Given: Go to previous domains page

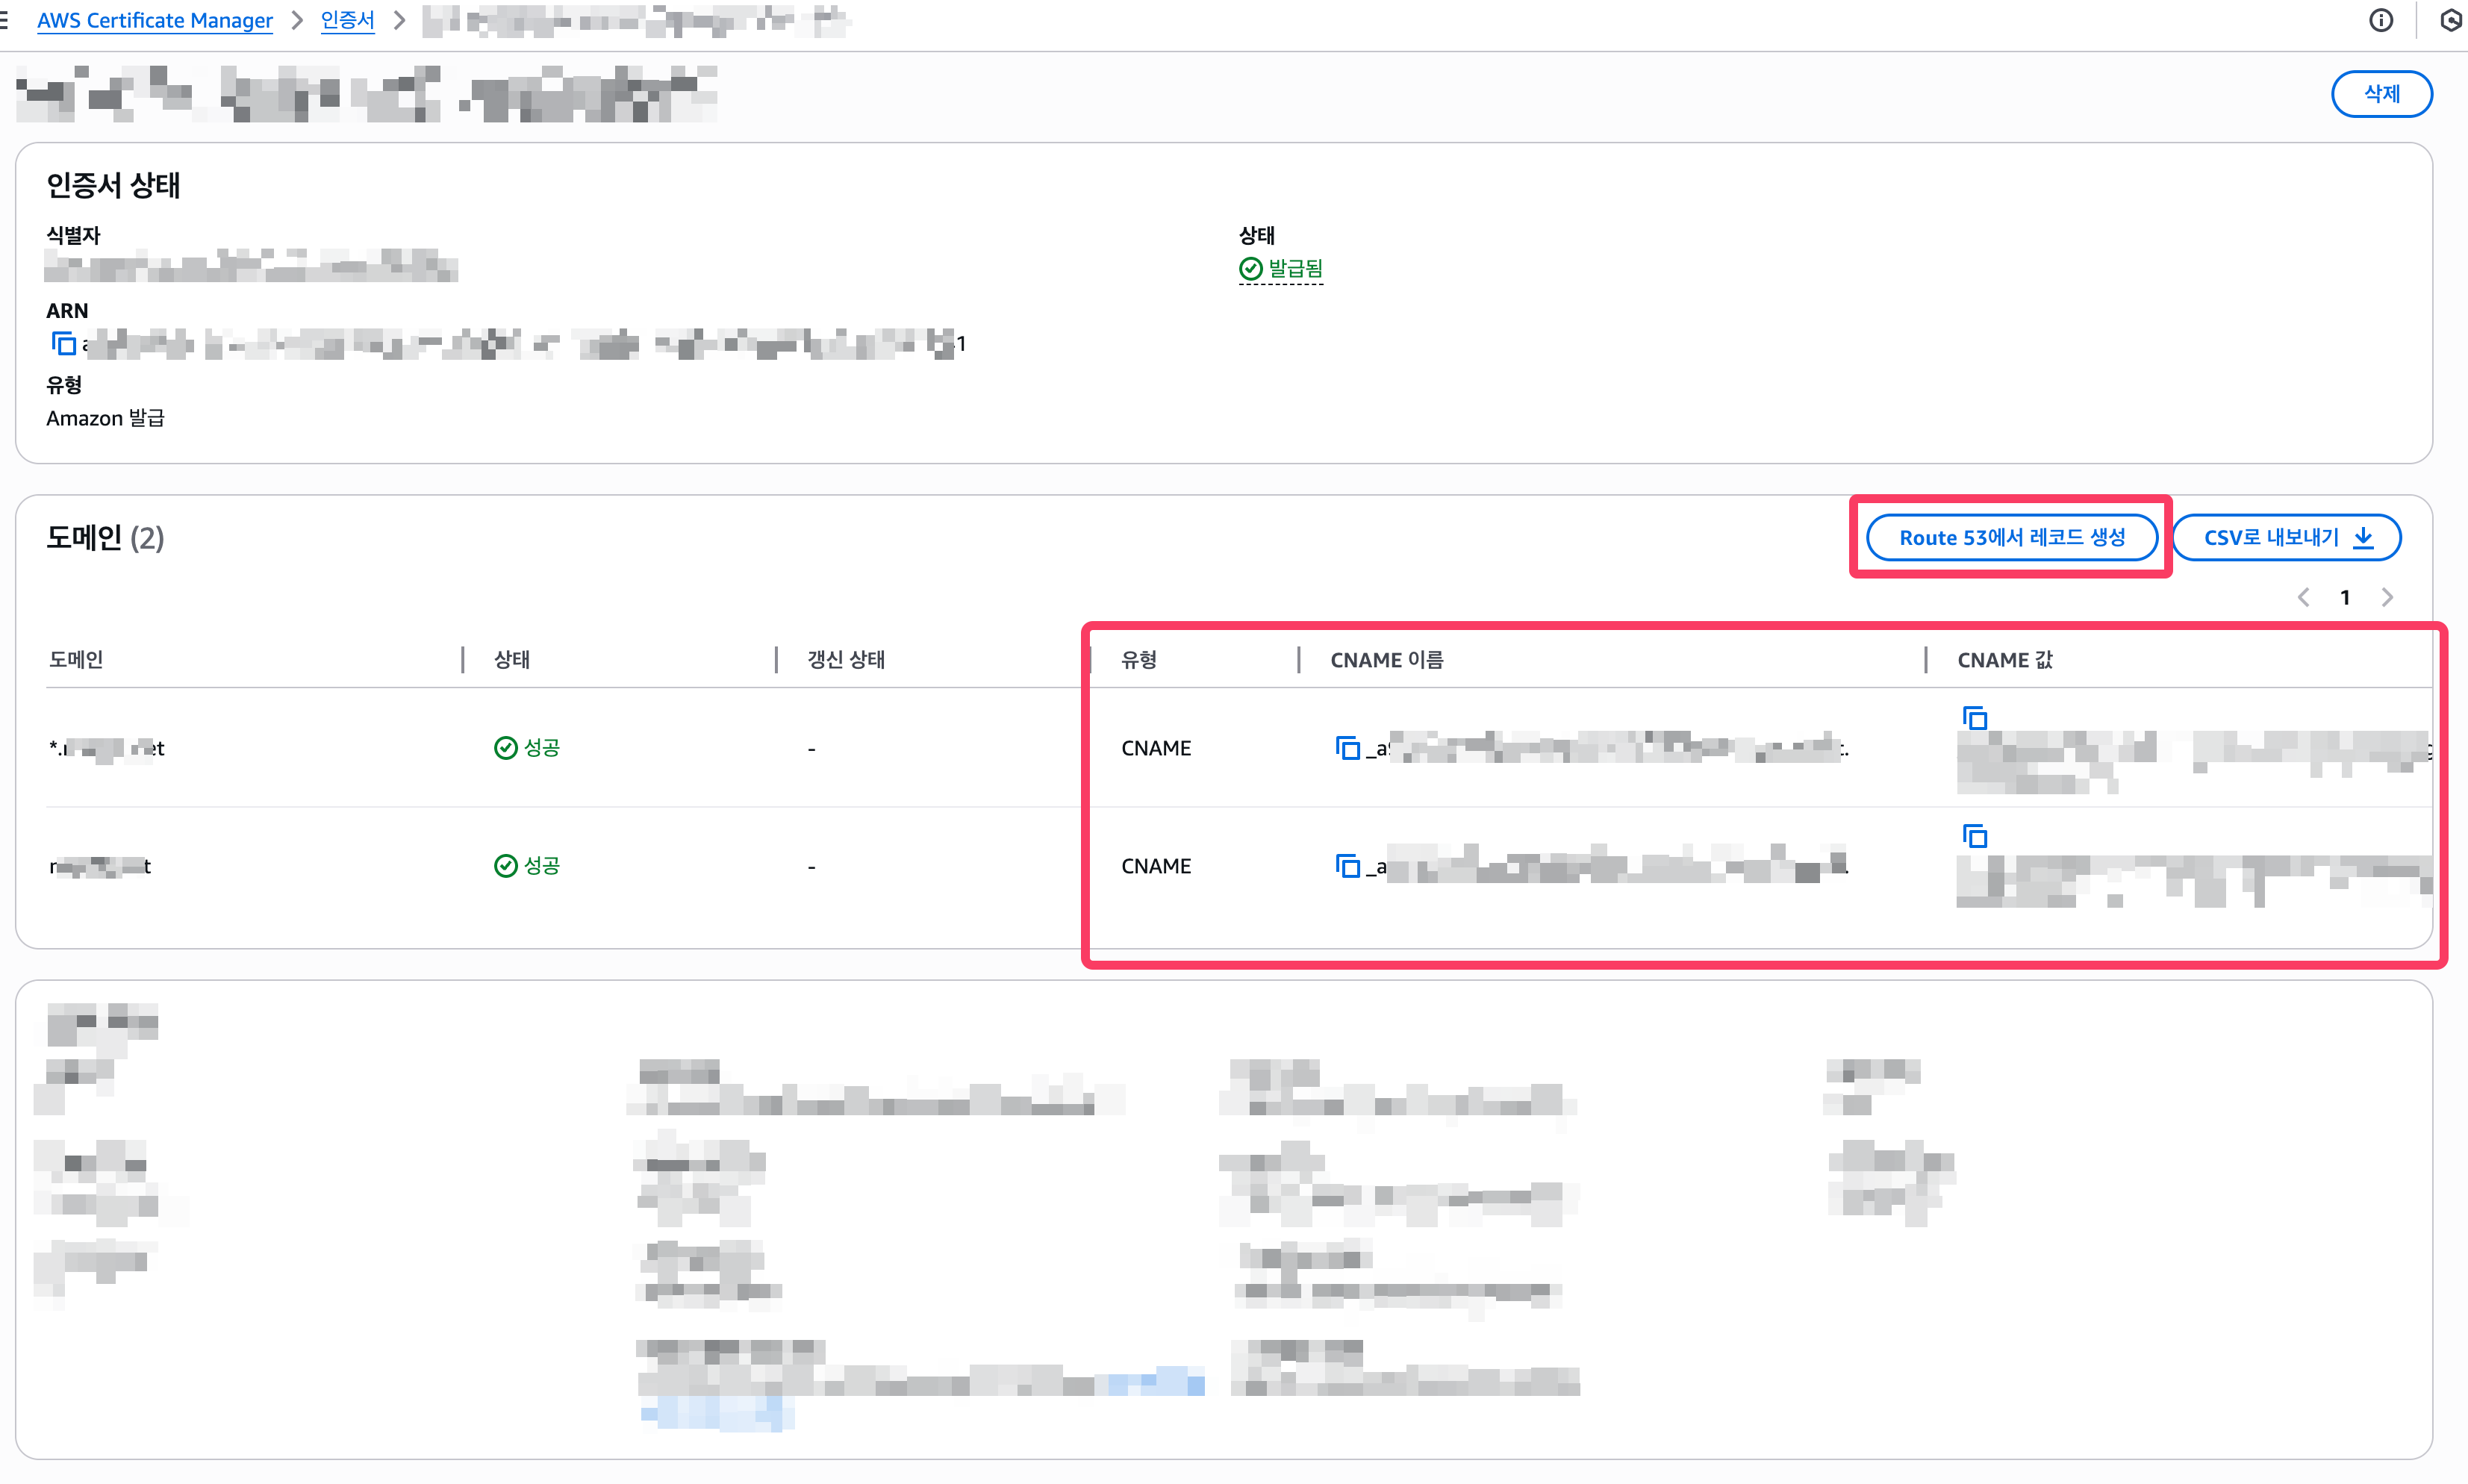Looking at the screenshot, I should 2304,598.
